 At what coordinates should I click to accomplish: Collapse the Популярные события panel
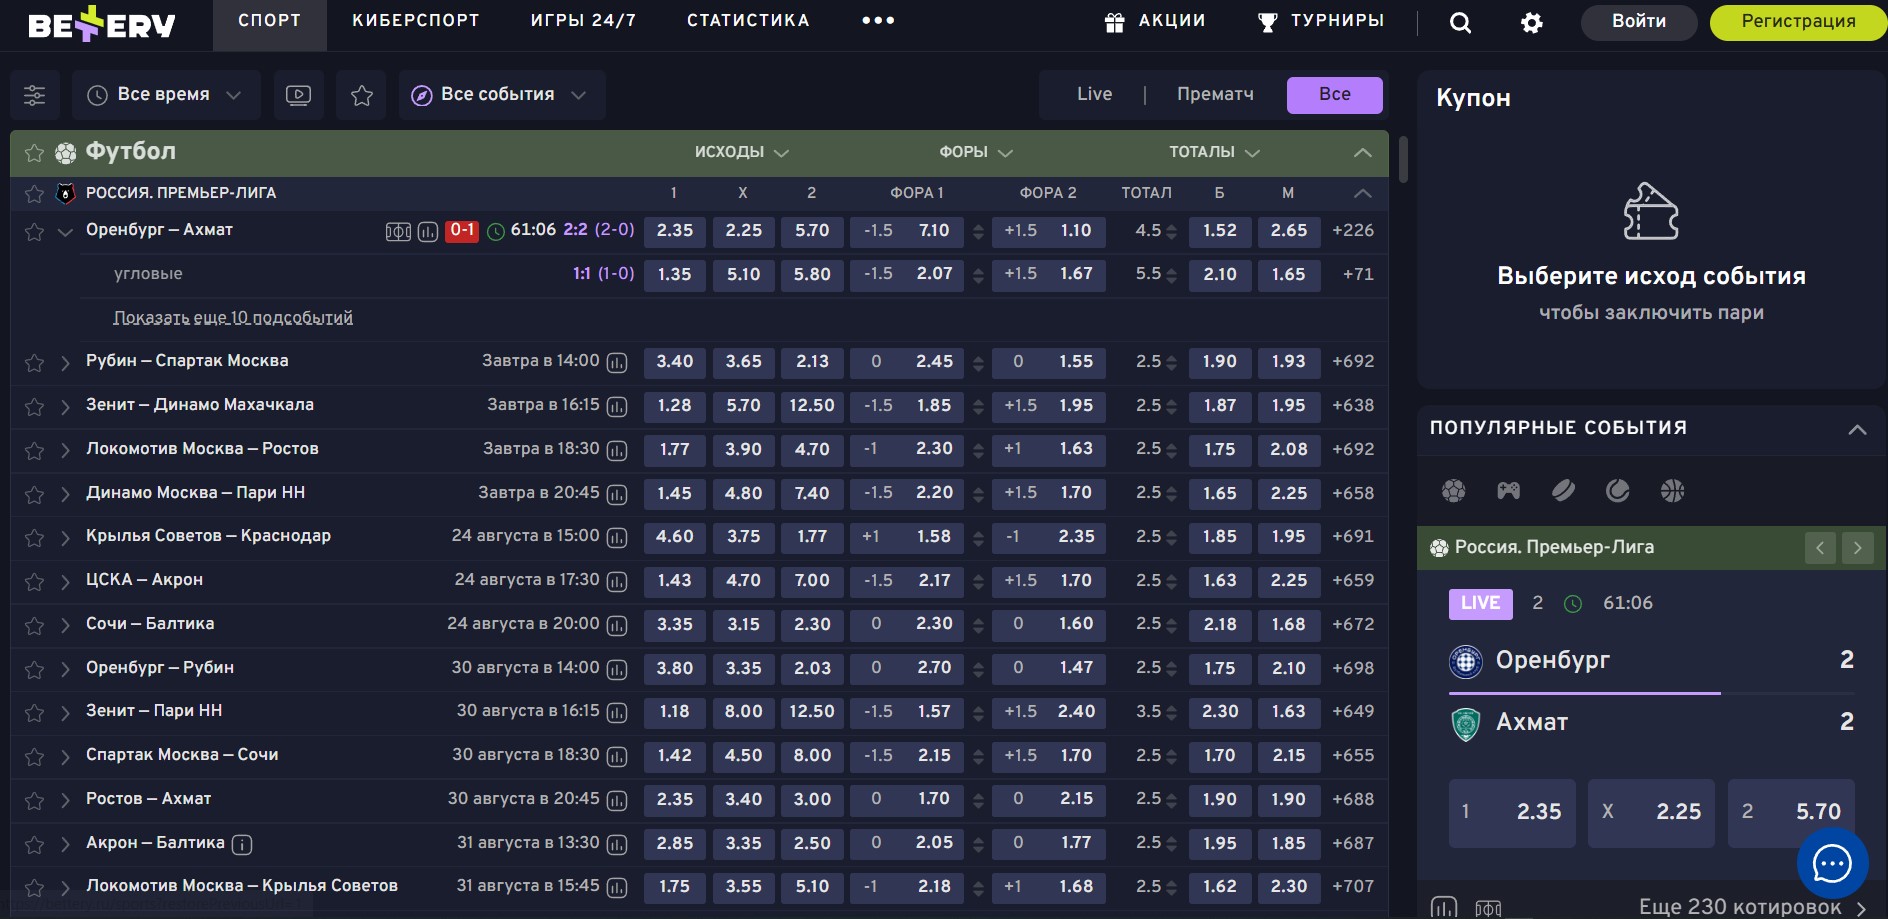(x=1857, y=429)
